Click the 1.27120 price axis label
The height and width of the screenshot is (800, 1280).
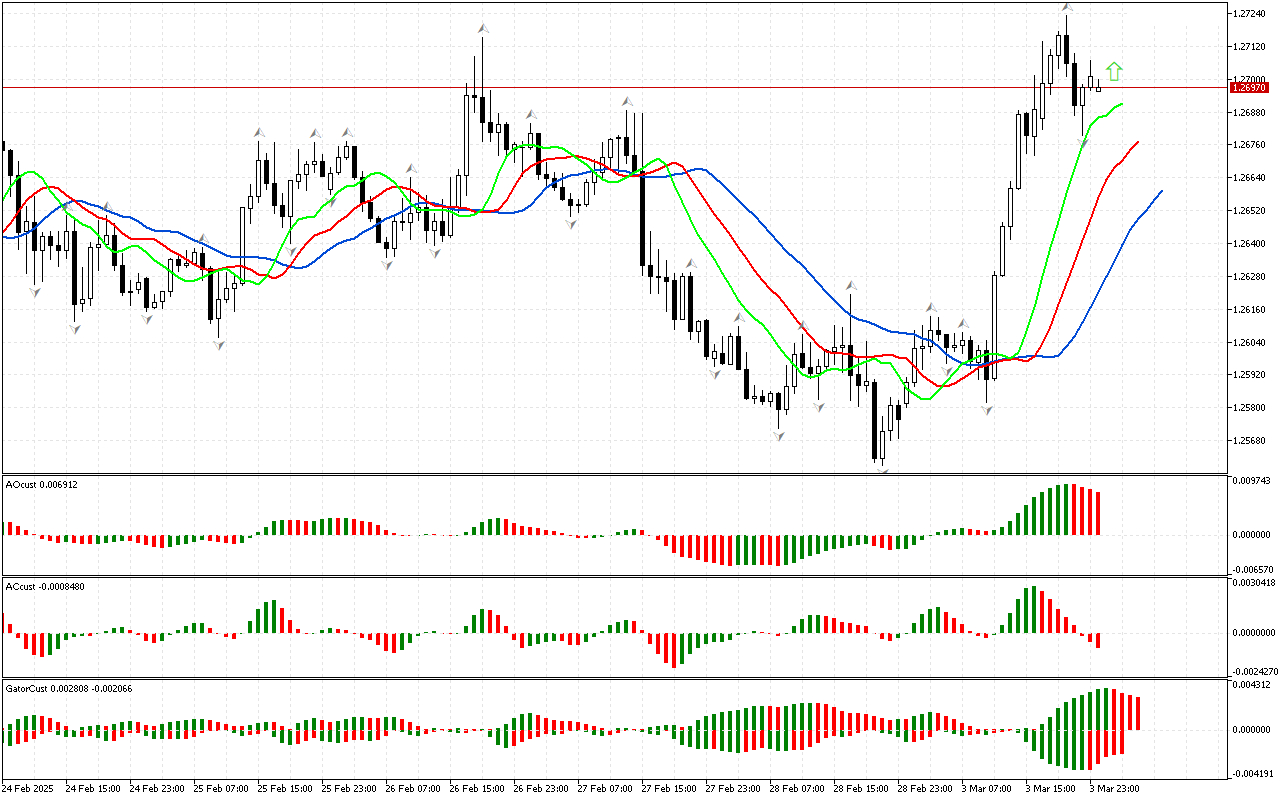pyautogui.click(x=1250, y=47)
